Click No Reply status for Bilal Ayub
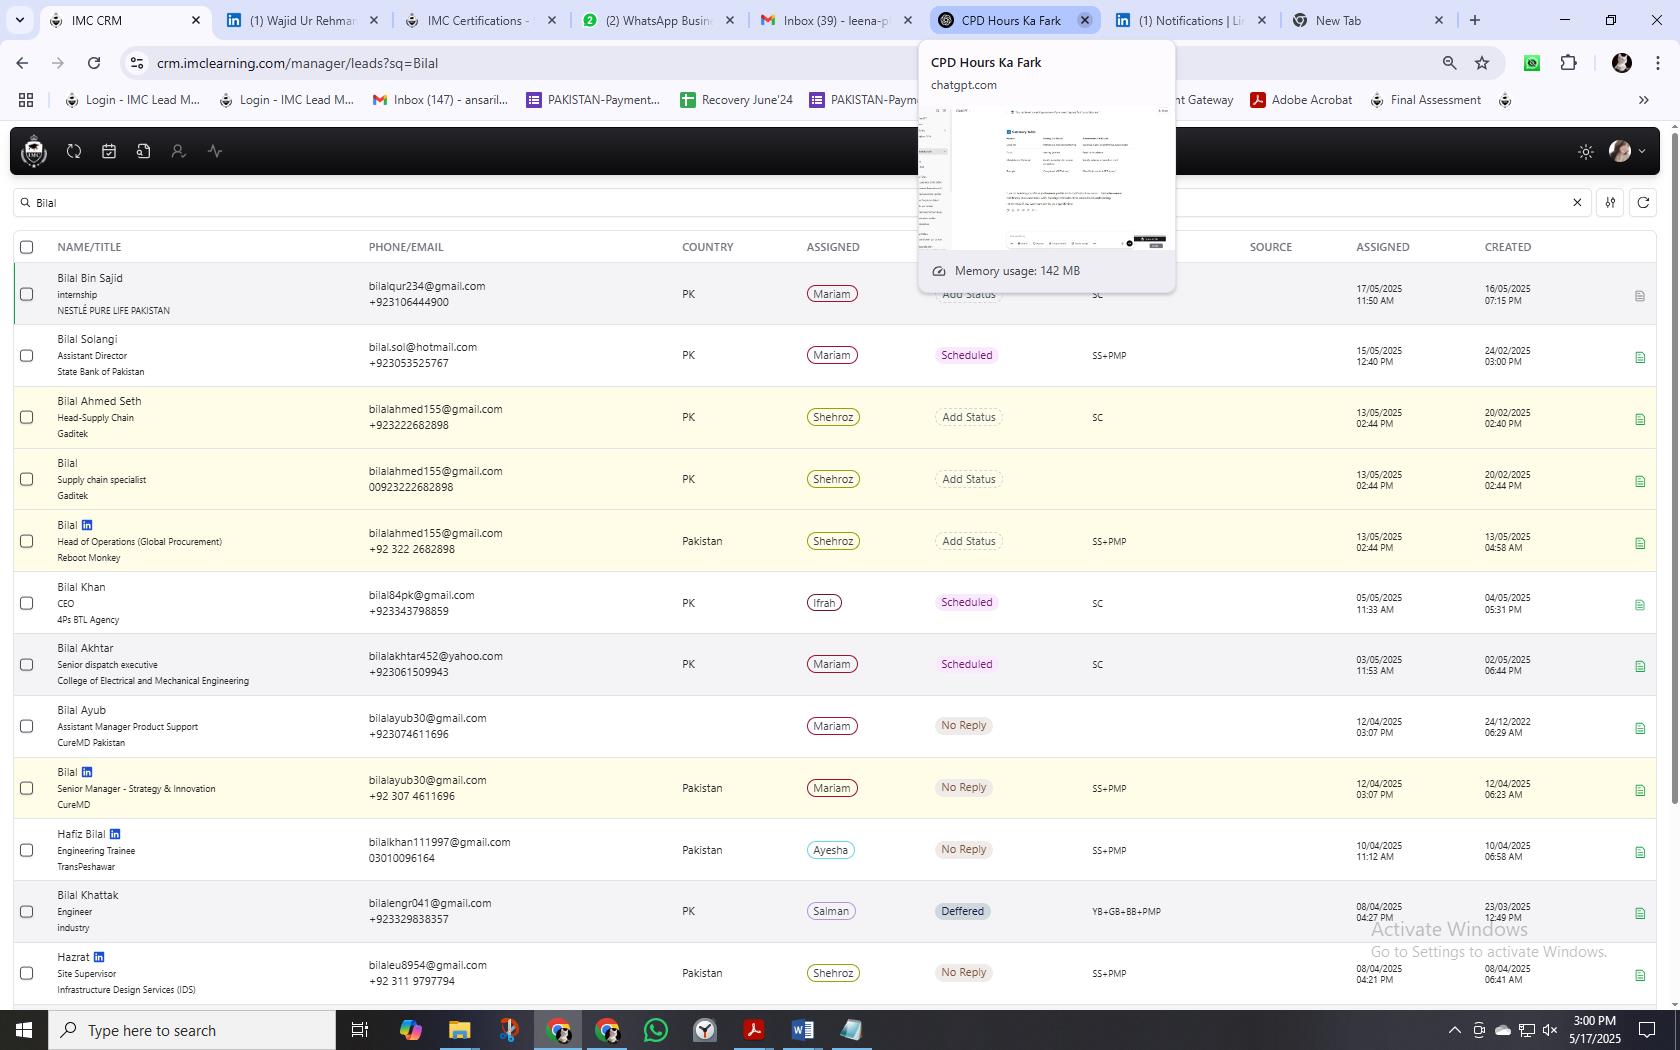This screenshot has width=1680, height=1050. [963, 725]
